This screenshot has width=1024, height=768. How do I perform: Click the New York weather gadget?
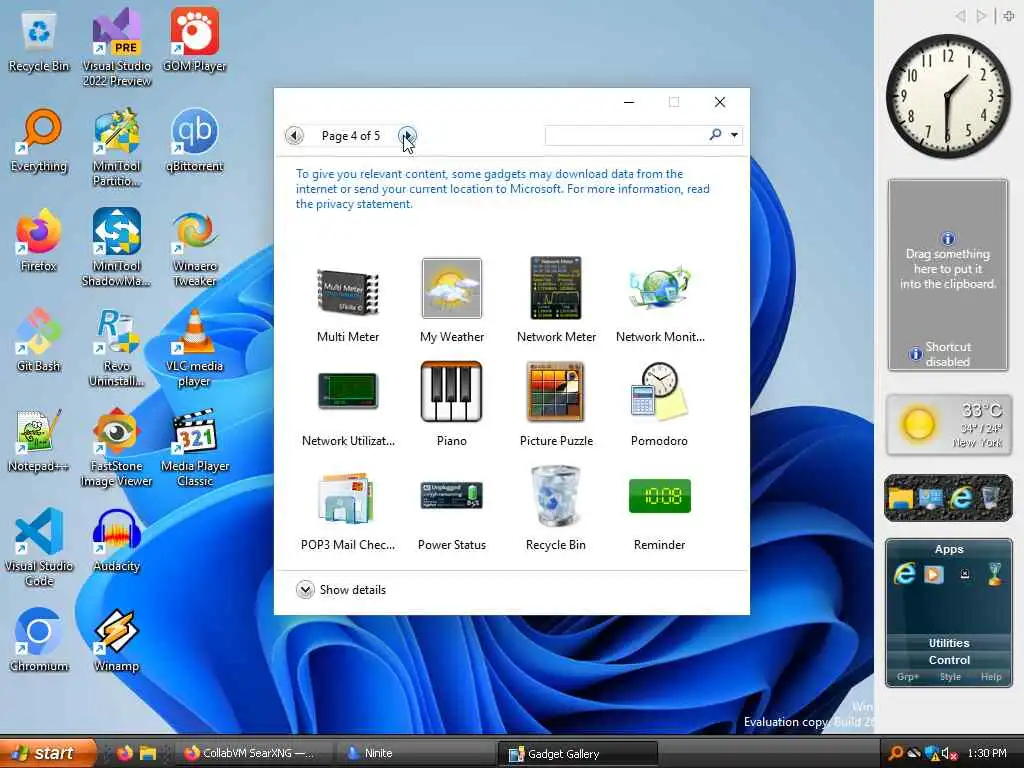pos(949,425)
